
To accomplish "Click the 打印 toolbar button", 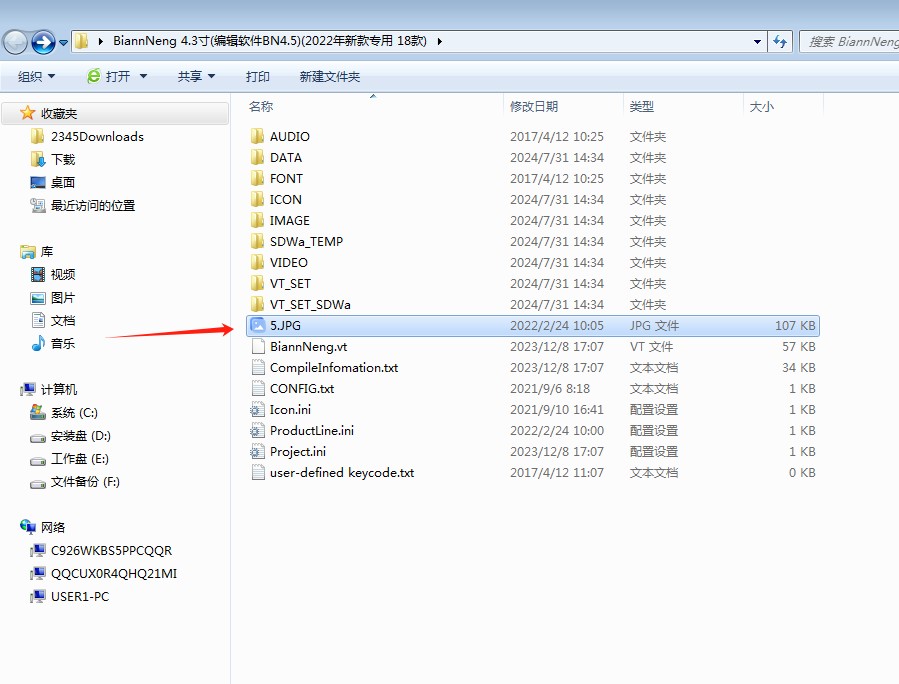I will coord(257,76).
